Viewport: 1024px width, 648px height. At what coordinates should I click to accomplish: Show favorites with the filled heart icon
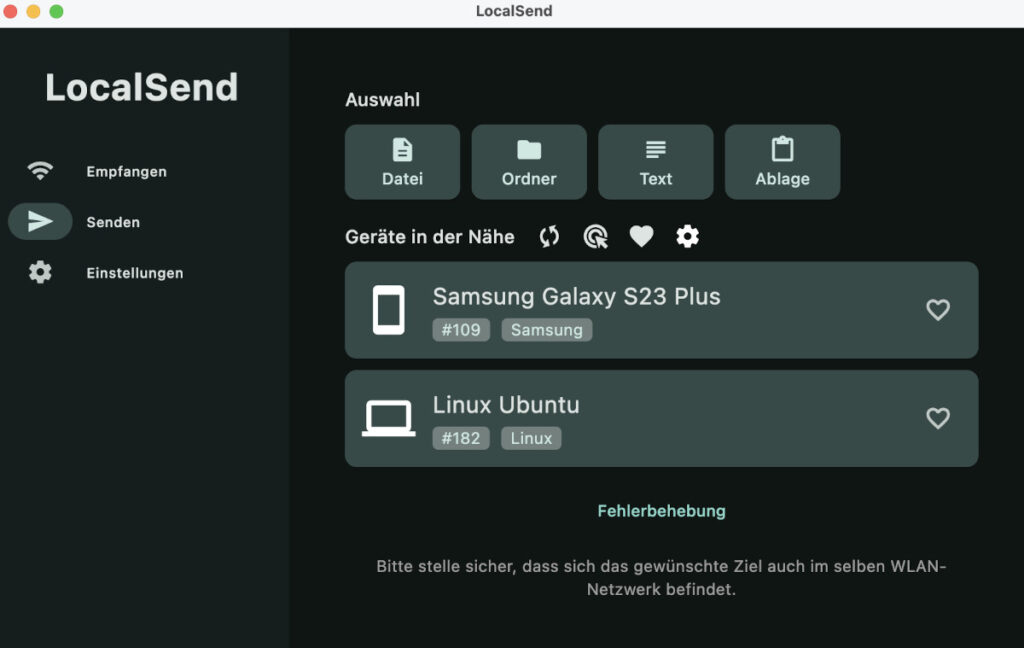(x=641, y=237)
